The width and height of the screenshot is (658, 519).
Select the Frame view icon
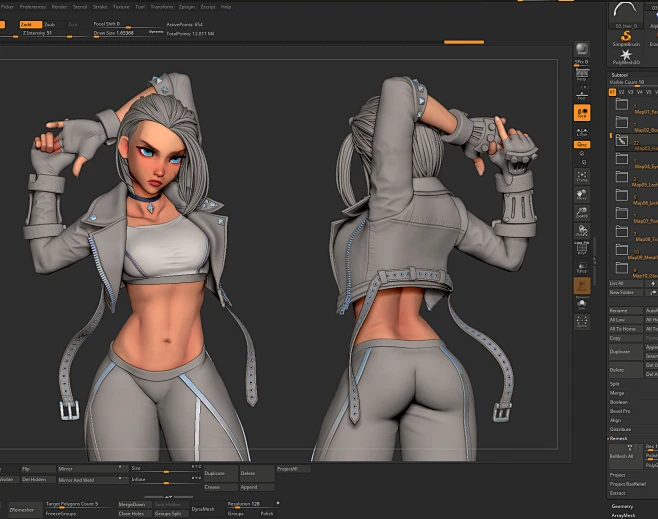pyautogui.click(x=582, y=176)
